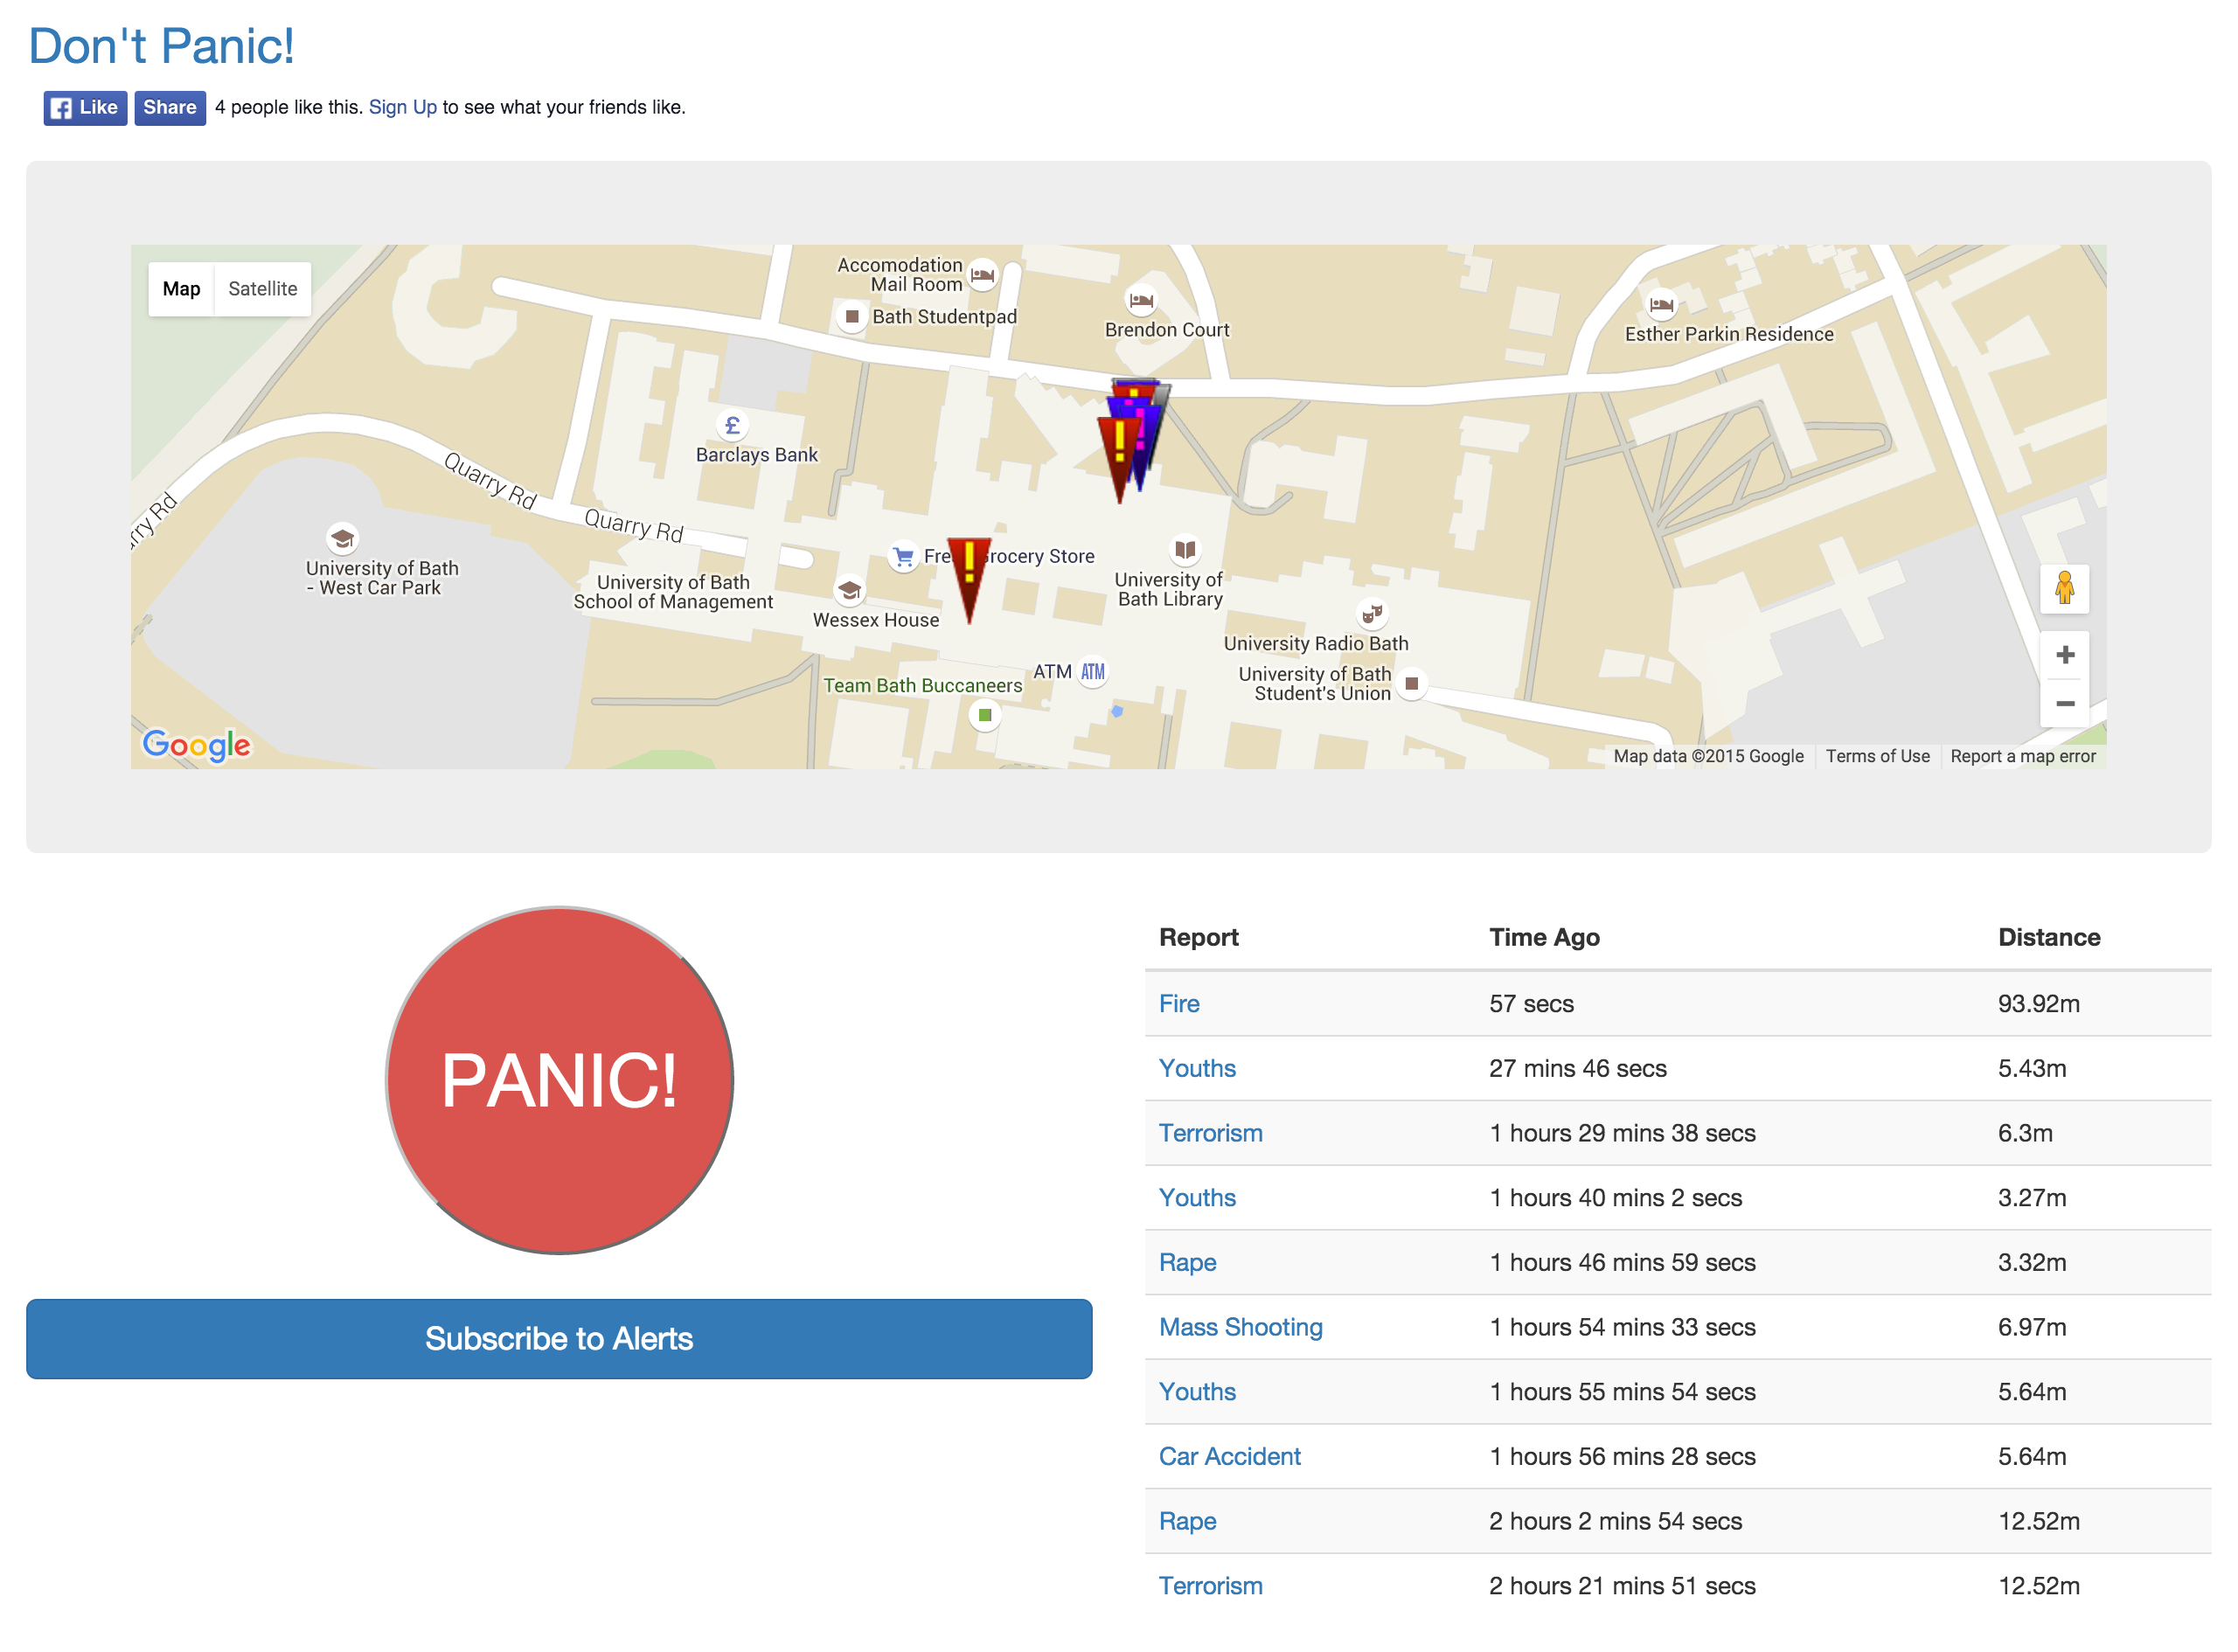
Task: Click Subscribe to Alerts button
Action: click(x=558, y=1338)
